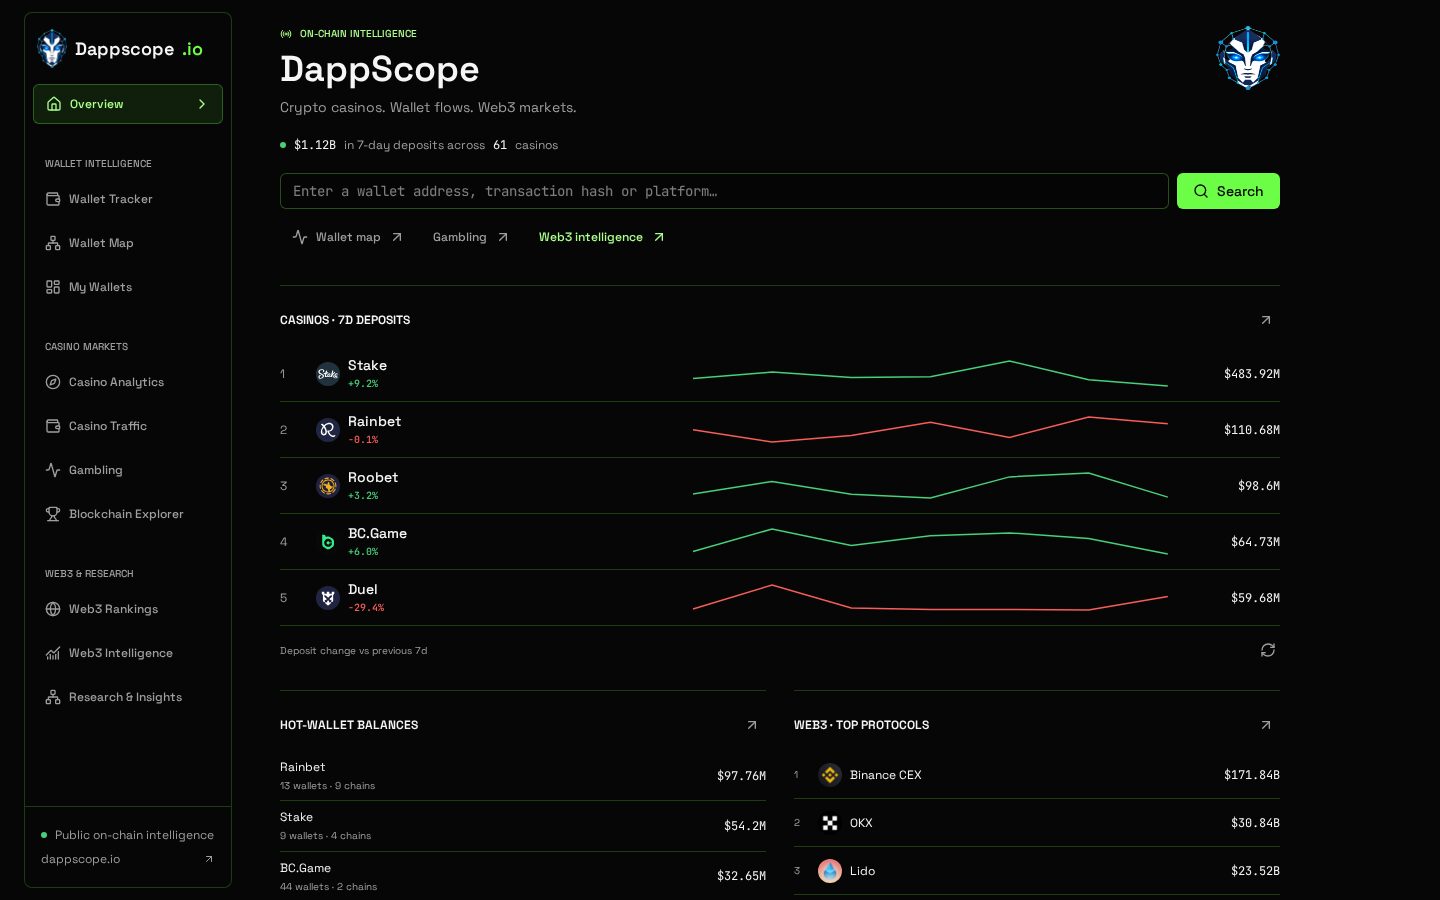
Task: Click the Duel casino logo icon
Action: (328, 598)
